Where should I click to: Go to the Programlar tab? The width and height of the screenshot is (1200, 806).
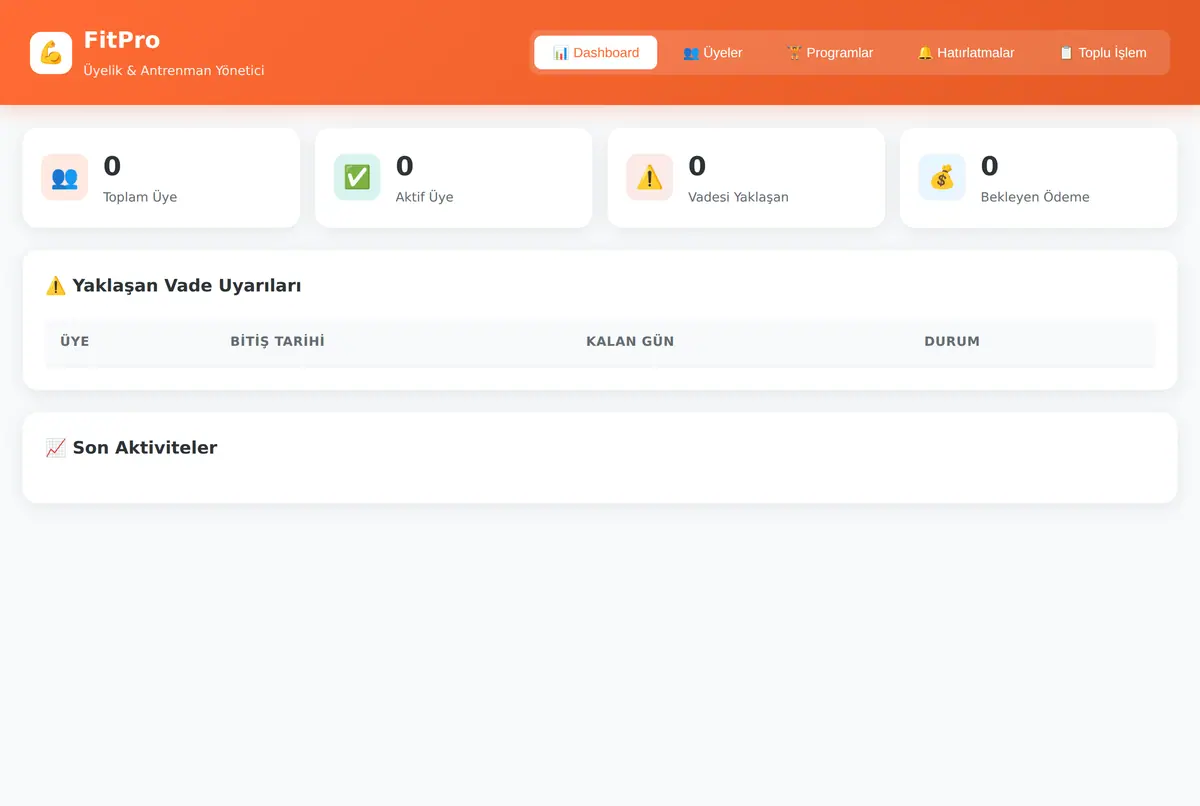830,53
